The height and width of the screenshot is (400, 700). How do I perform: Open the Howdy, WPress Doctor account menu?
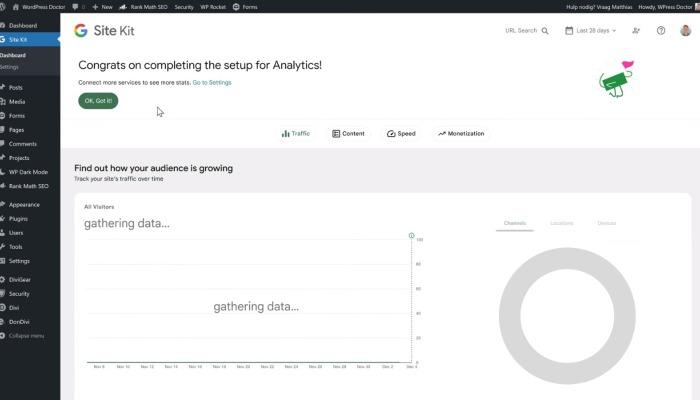coord(660,6)
